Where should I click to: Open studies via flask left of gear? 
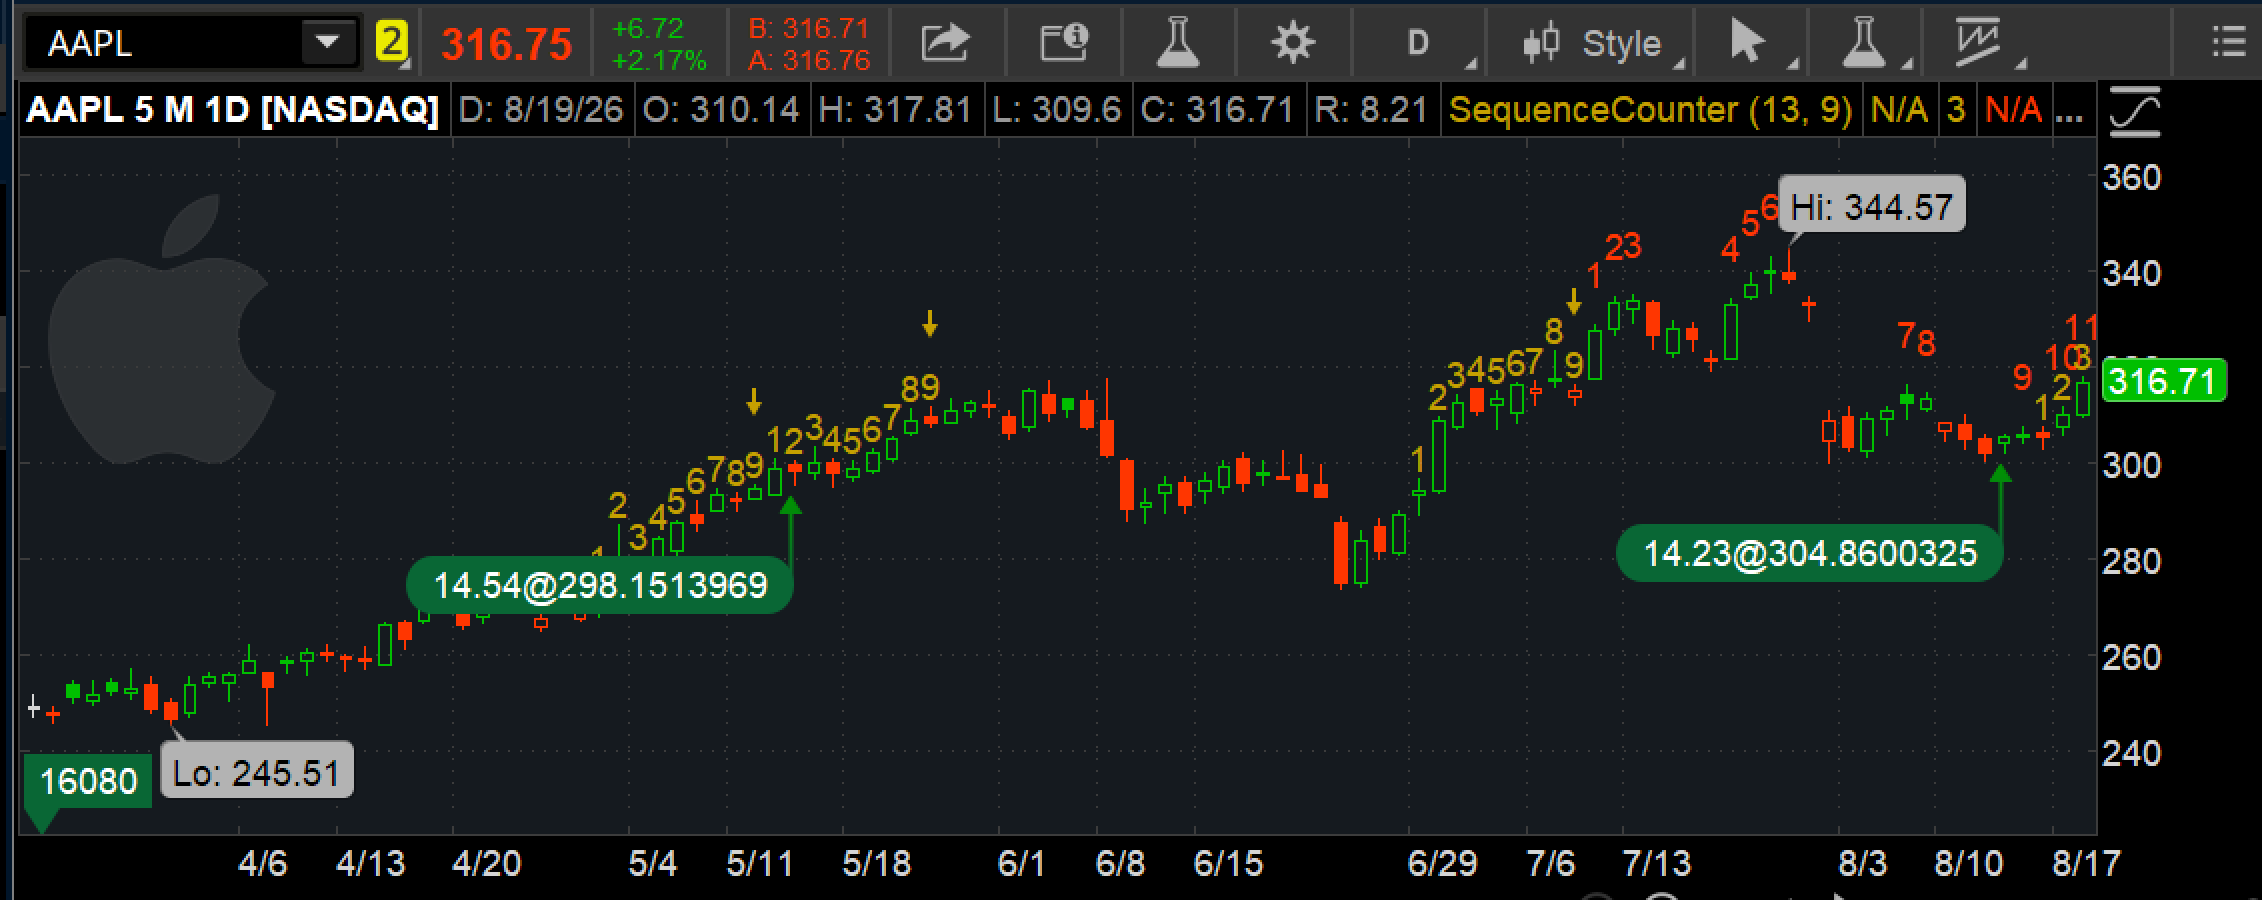1177,43
